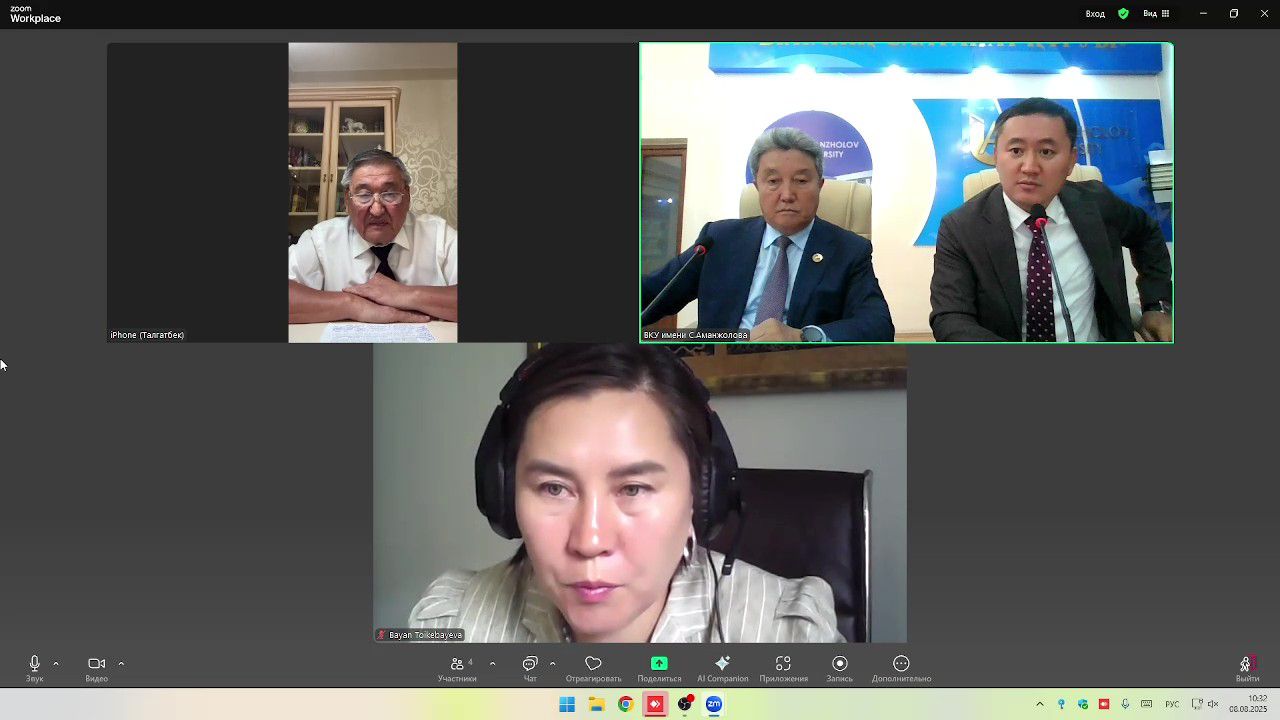Expand the arrow next to Участники
Viewport: 1280px width, 720px height.
[x=492, y=663]
